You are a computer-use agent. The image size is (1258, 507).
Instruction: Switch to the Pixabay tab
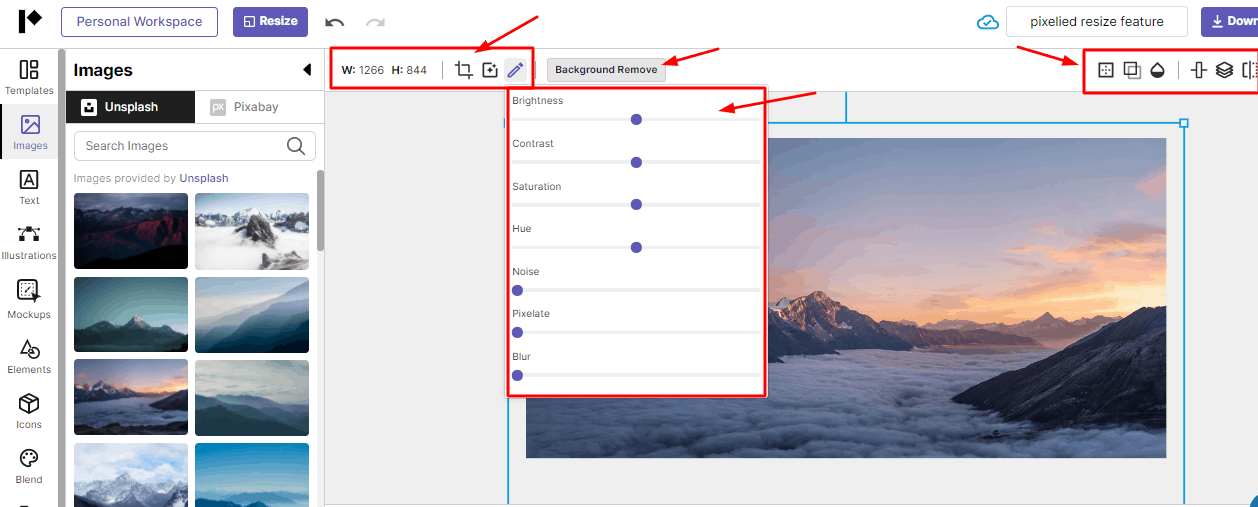pyautogui.click(x=245, y=107)
